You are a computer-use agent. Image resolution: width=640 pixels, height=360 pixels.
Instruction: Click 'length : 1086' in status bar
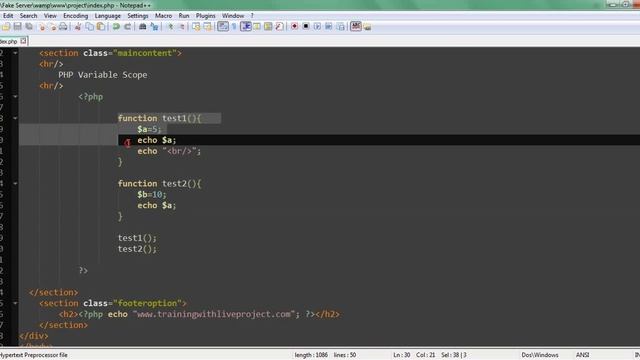click(311, 355)
